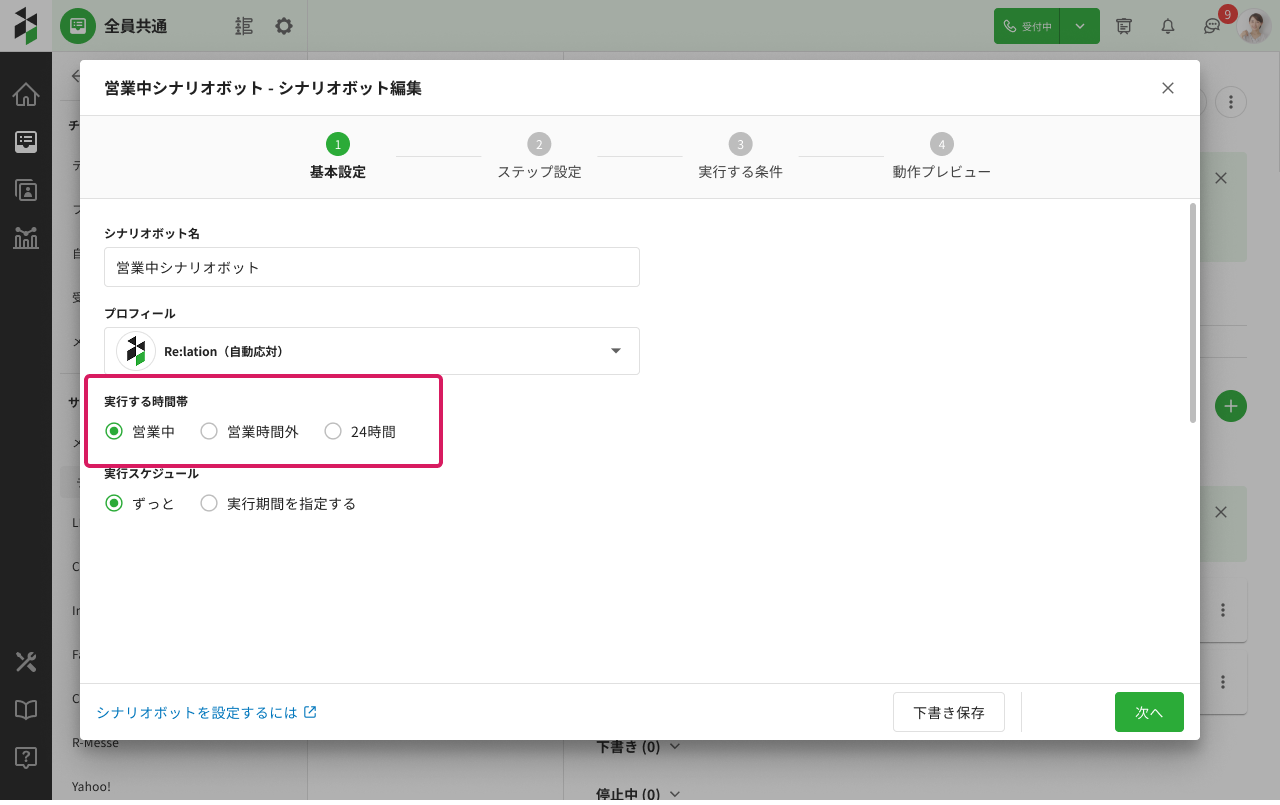Open the contacts address book sidebar icon

point(26,190)
